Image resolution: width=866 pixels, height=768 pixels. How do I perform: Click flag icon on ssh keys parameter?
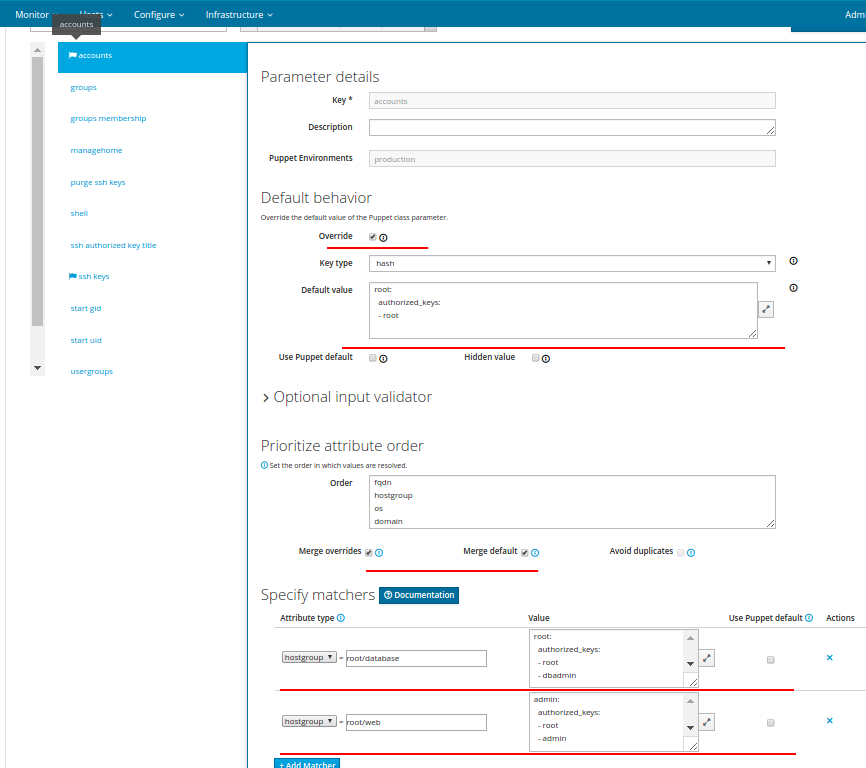pos(72,276)
